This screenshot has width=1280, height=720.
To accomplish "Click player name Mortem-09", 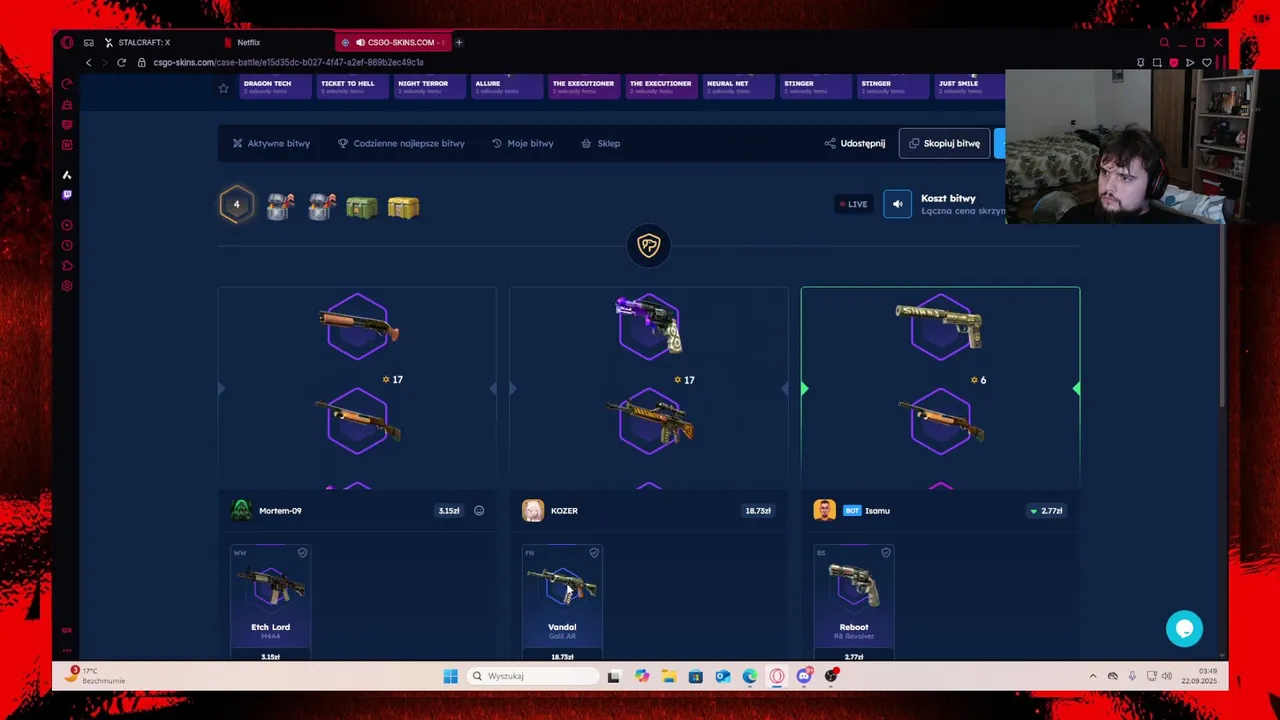I will (x=280, y=511).
